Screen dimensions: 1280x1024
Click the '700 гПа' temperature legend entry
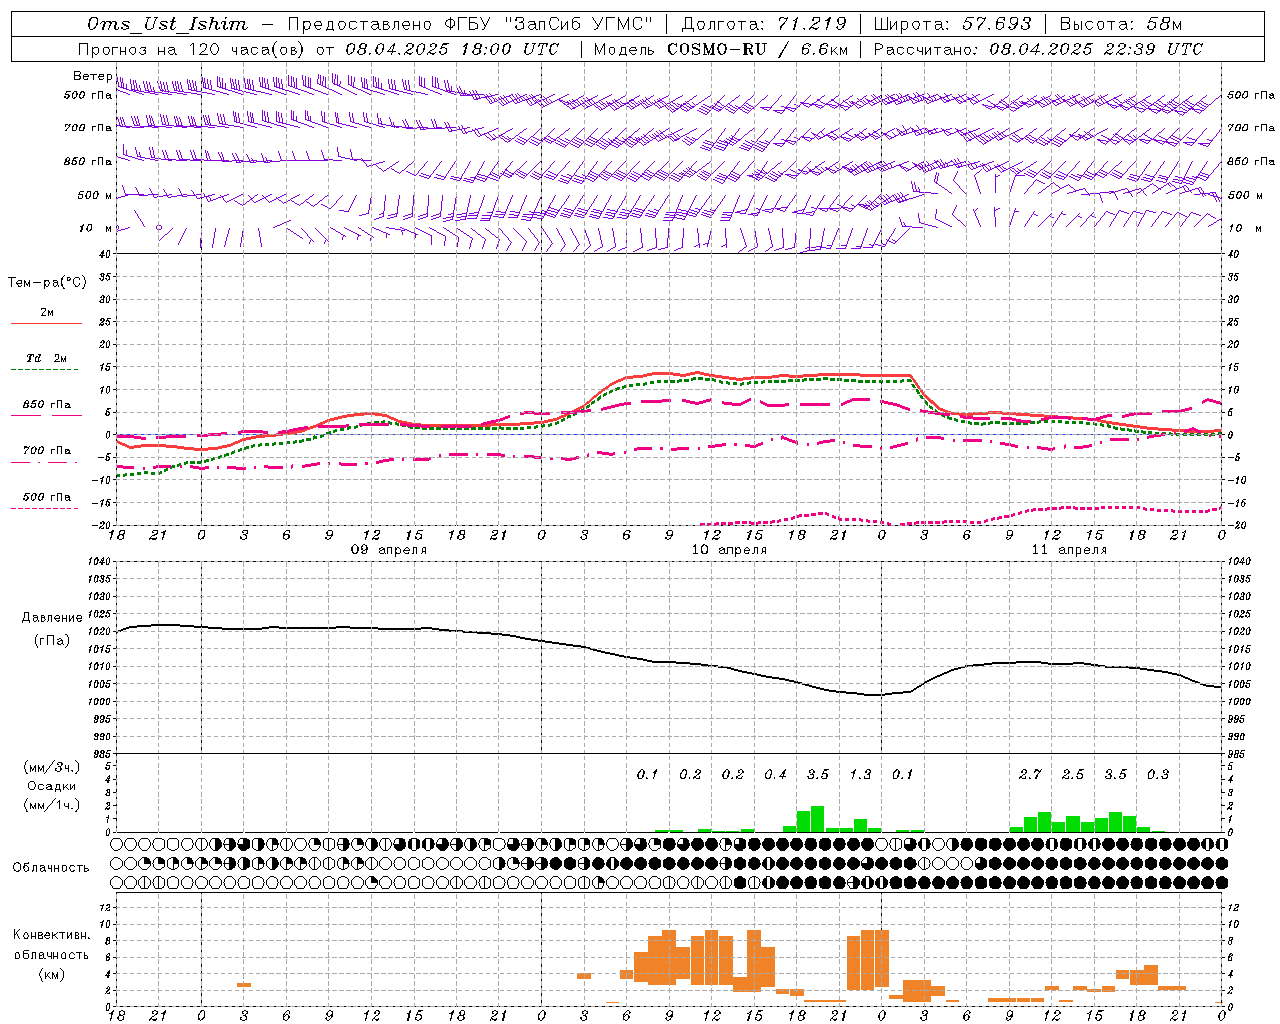point(47,450)
